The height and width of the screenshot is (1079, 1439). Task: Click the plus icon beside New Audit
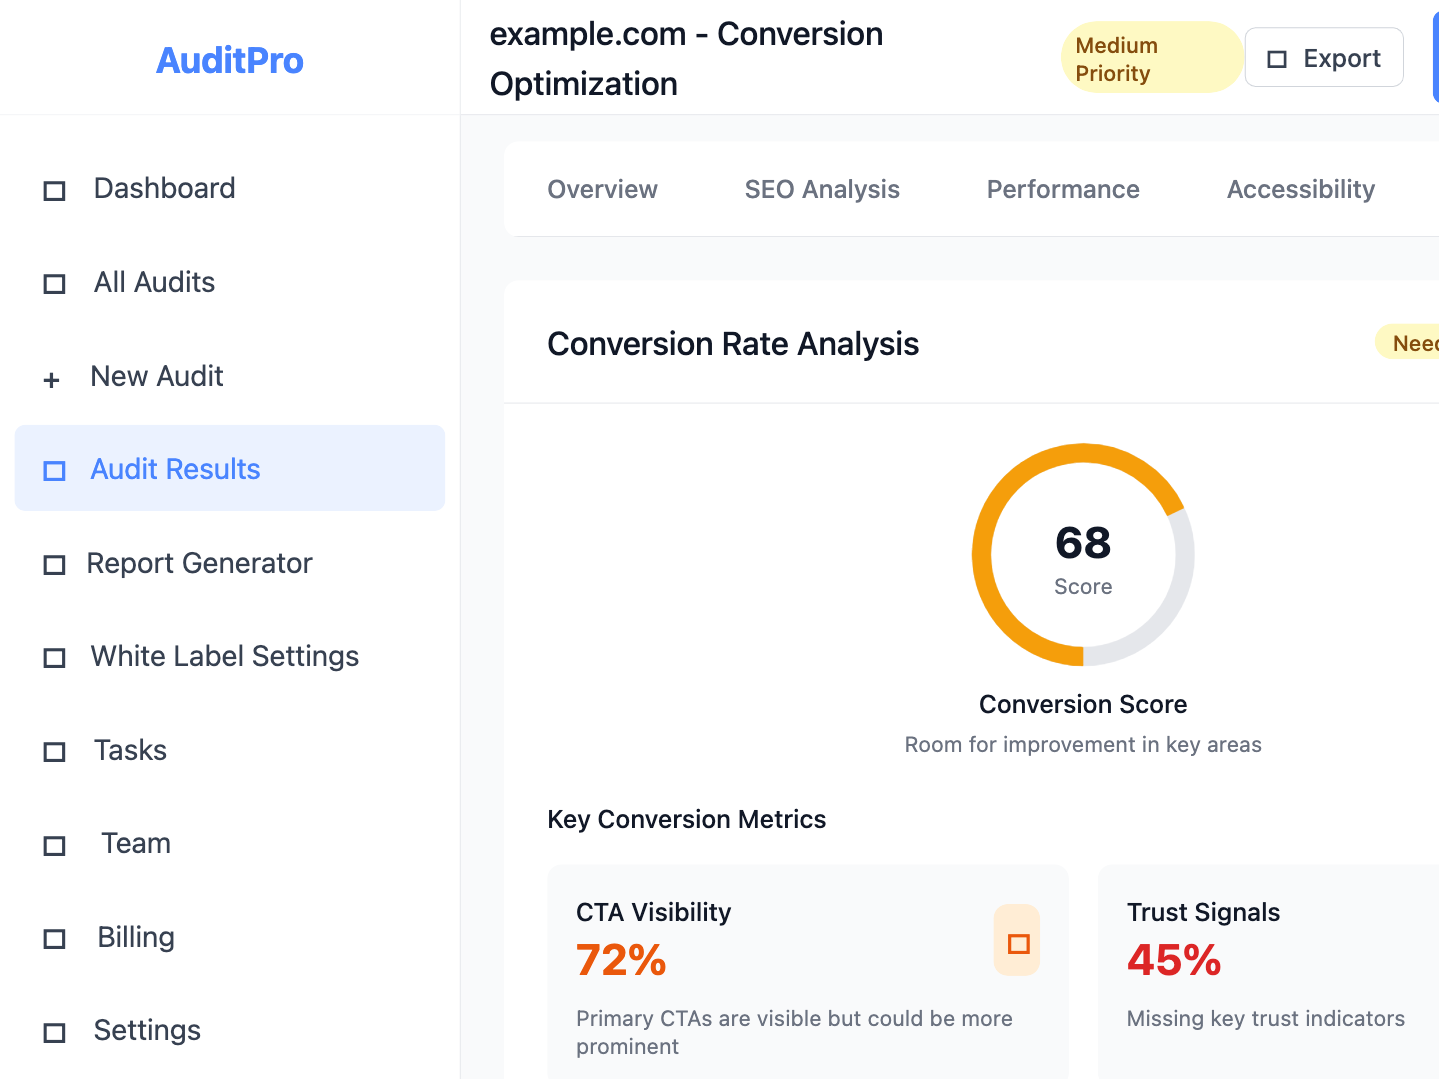click(x=52, y=379)
